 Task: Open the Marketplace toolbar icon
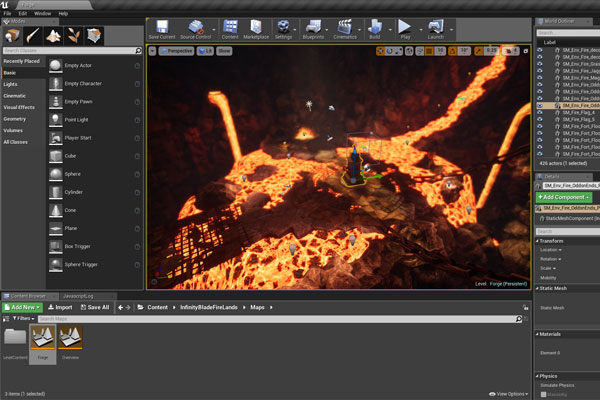256,27
